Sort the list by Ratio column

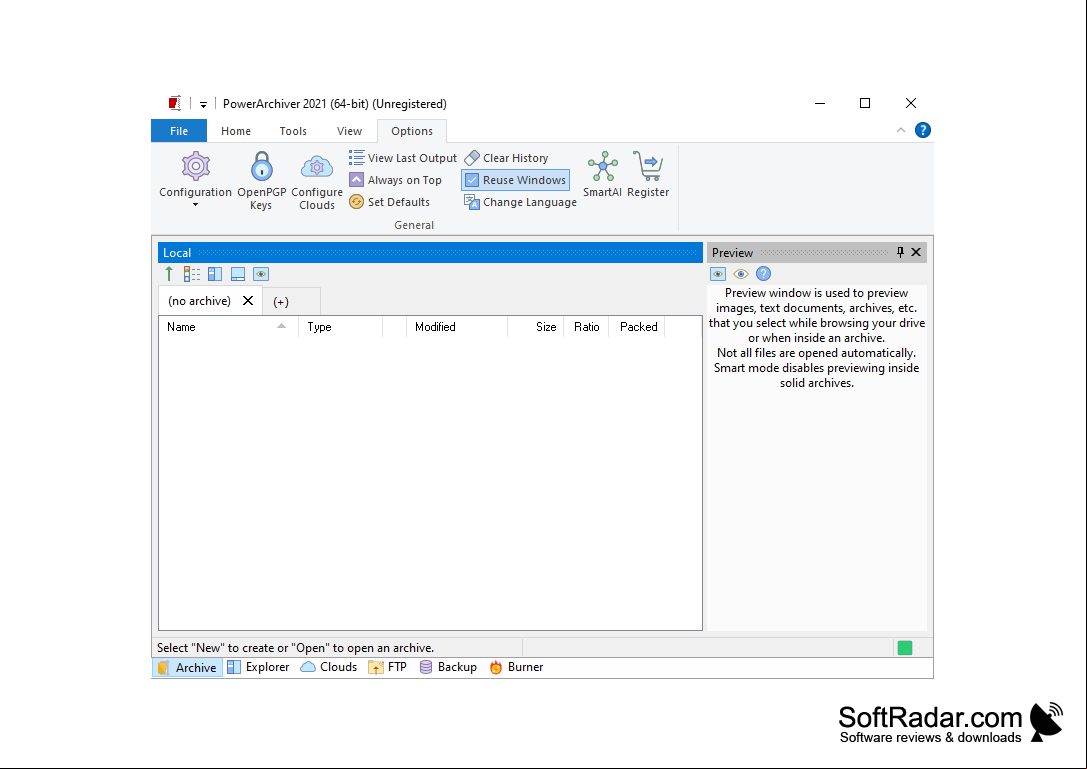click(x=586, y=327)
